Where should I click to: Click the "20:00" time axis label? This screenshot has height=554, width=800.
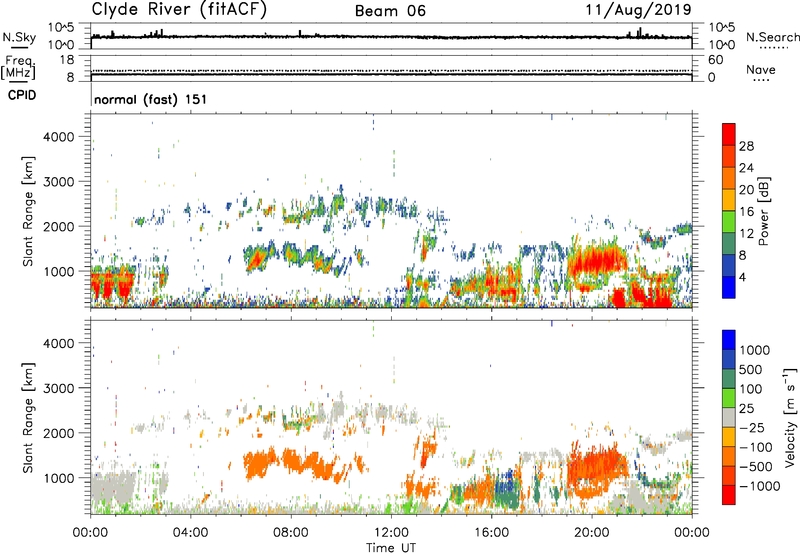click(591, 533)
